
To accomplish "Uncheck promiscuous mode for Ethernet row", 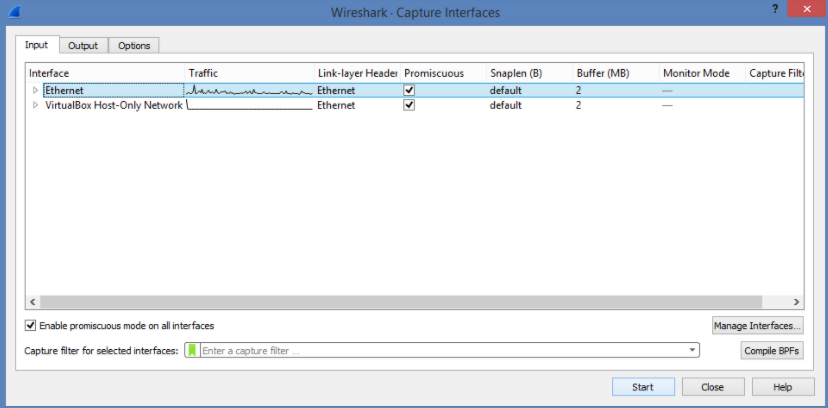I will 409,90.
